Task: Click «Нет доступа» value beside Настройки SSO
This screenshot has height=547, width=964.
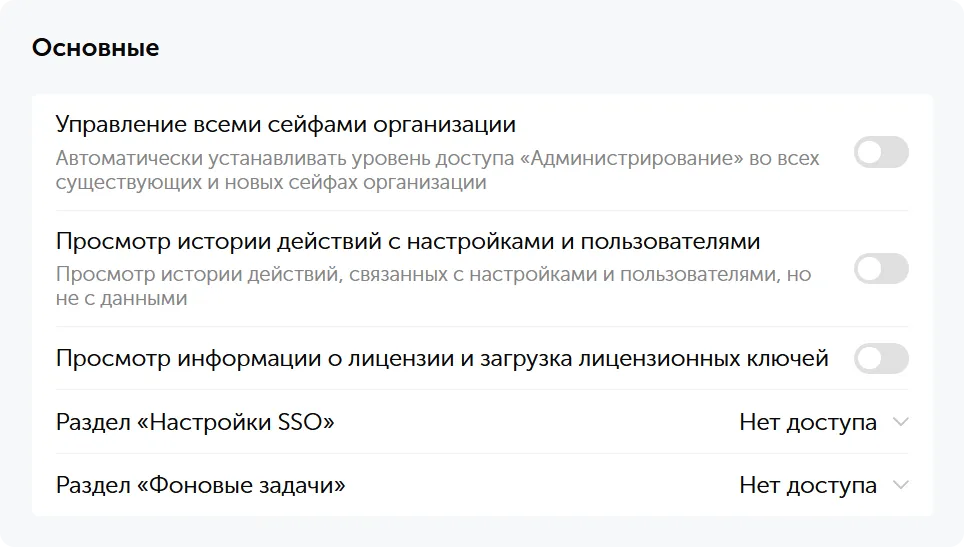Action: [808, 423]
